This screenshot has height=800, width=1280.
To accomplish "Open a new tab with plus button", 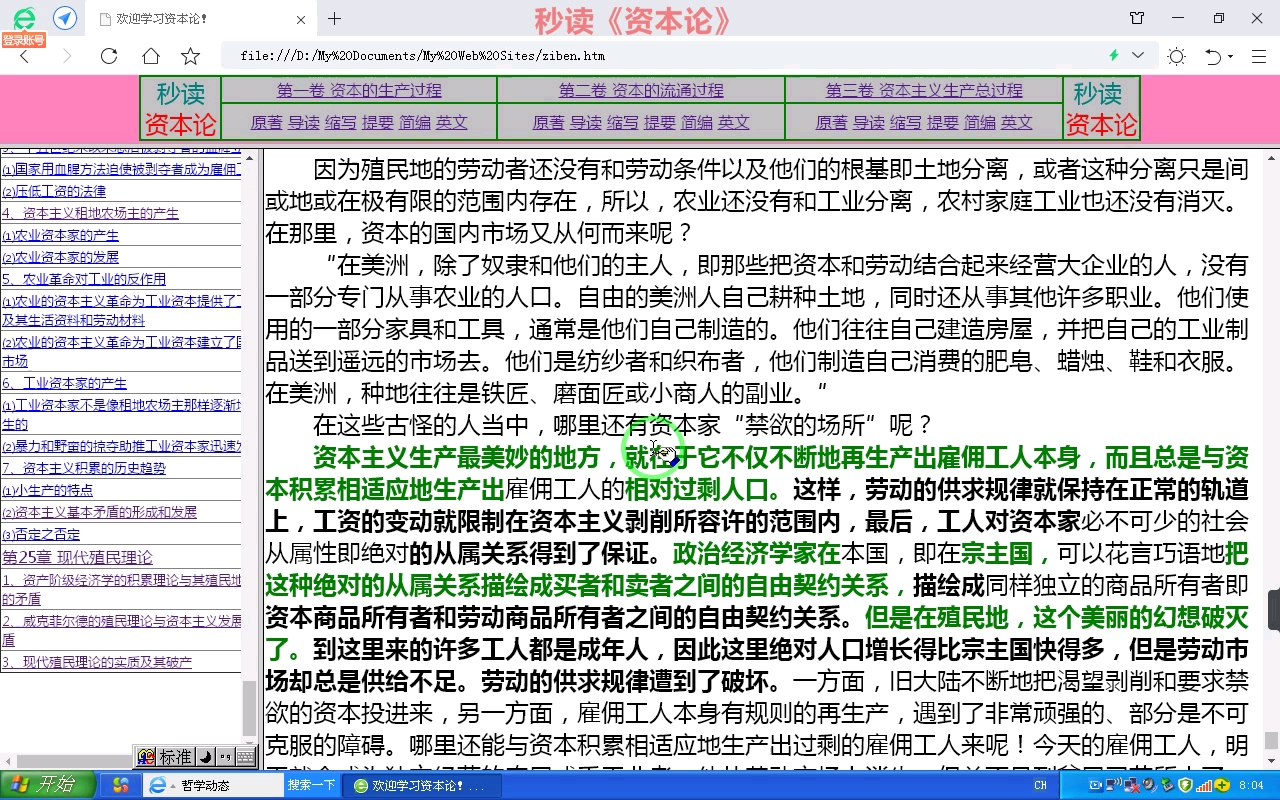I will tap(334, 18).
